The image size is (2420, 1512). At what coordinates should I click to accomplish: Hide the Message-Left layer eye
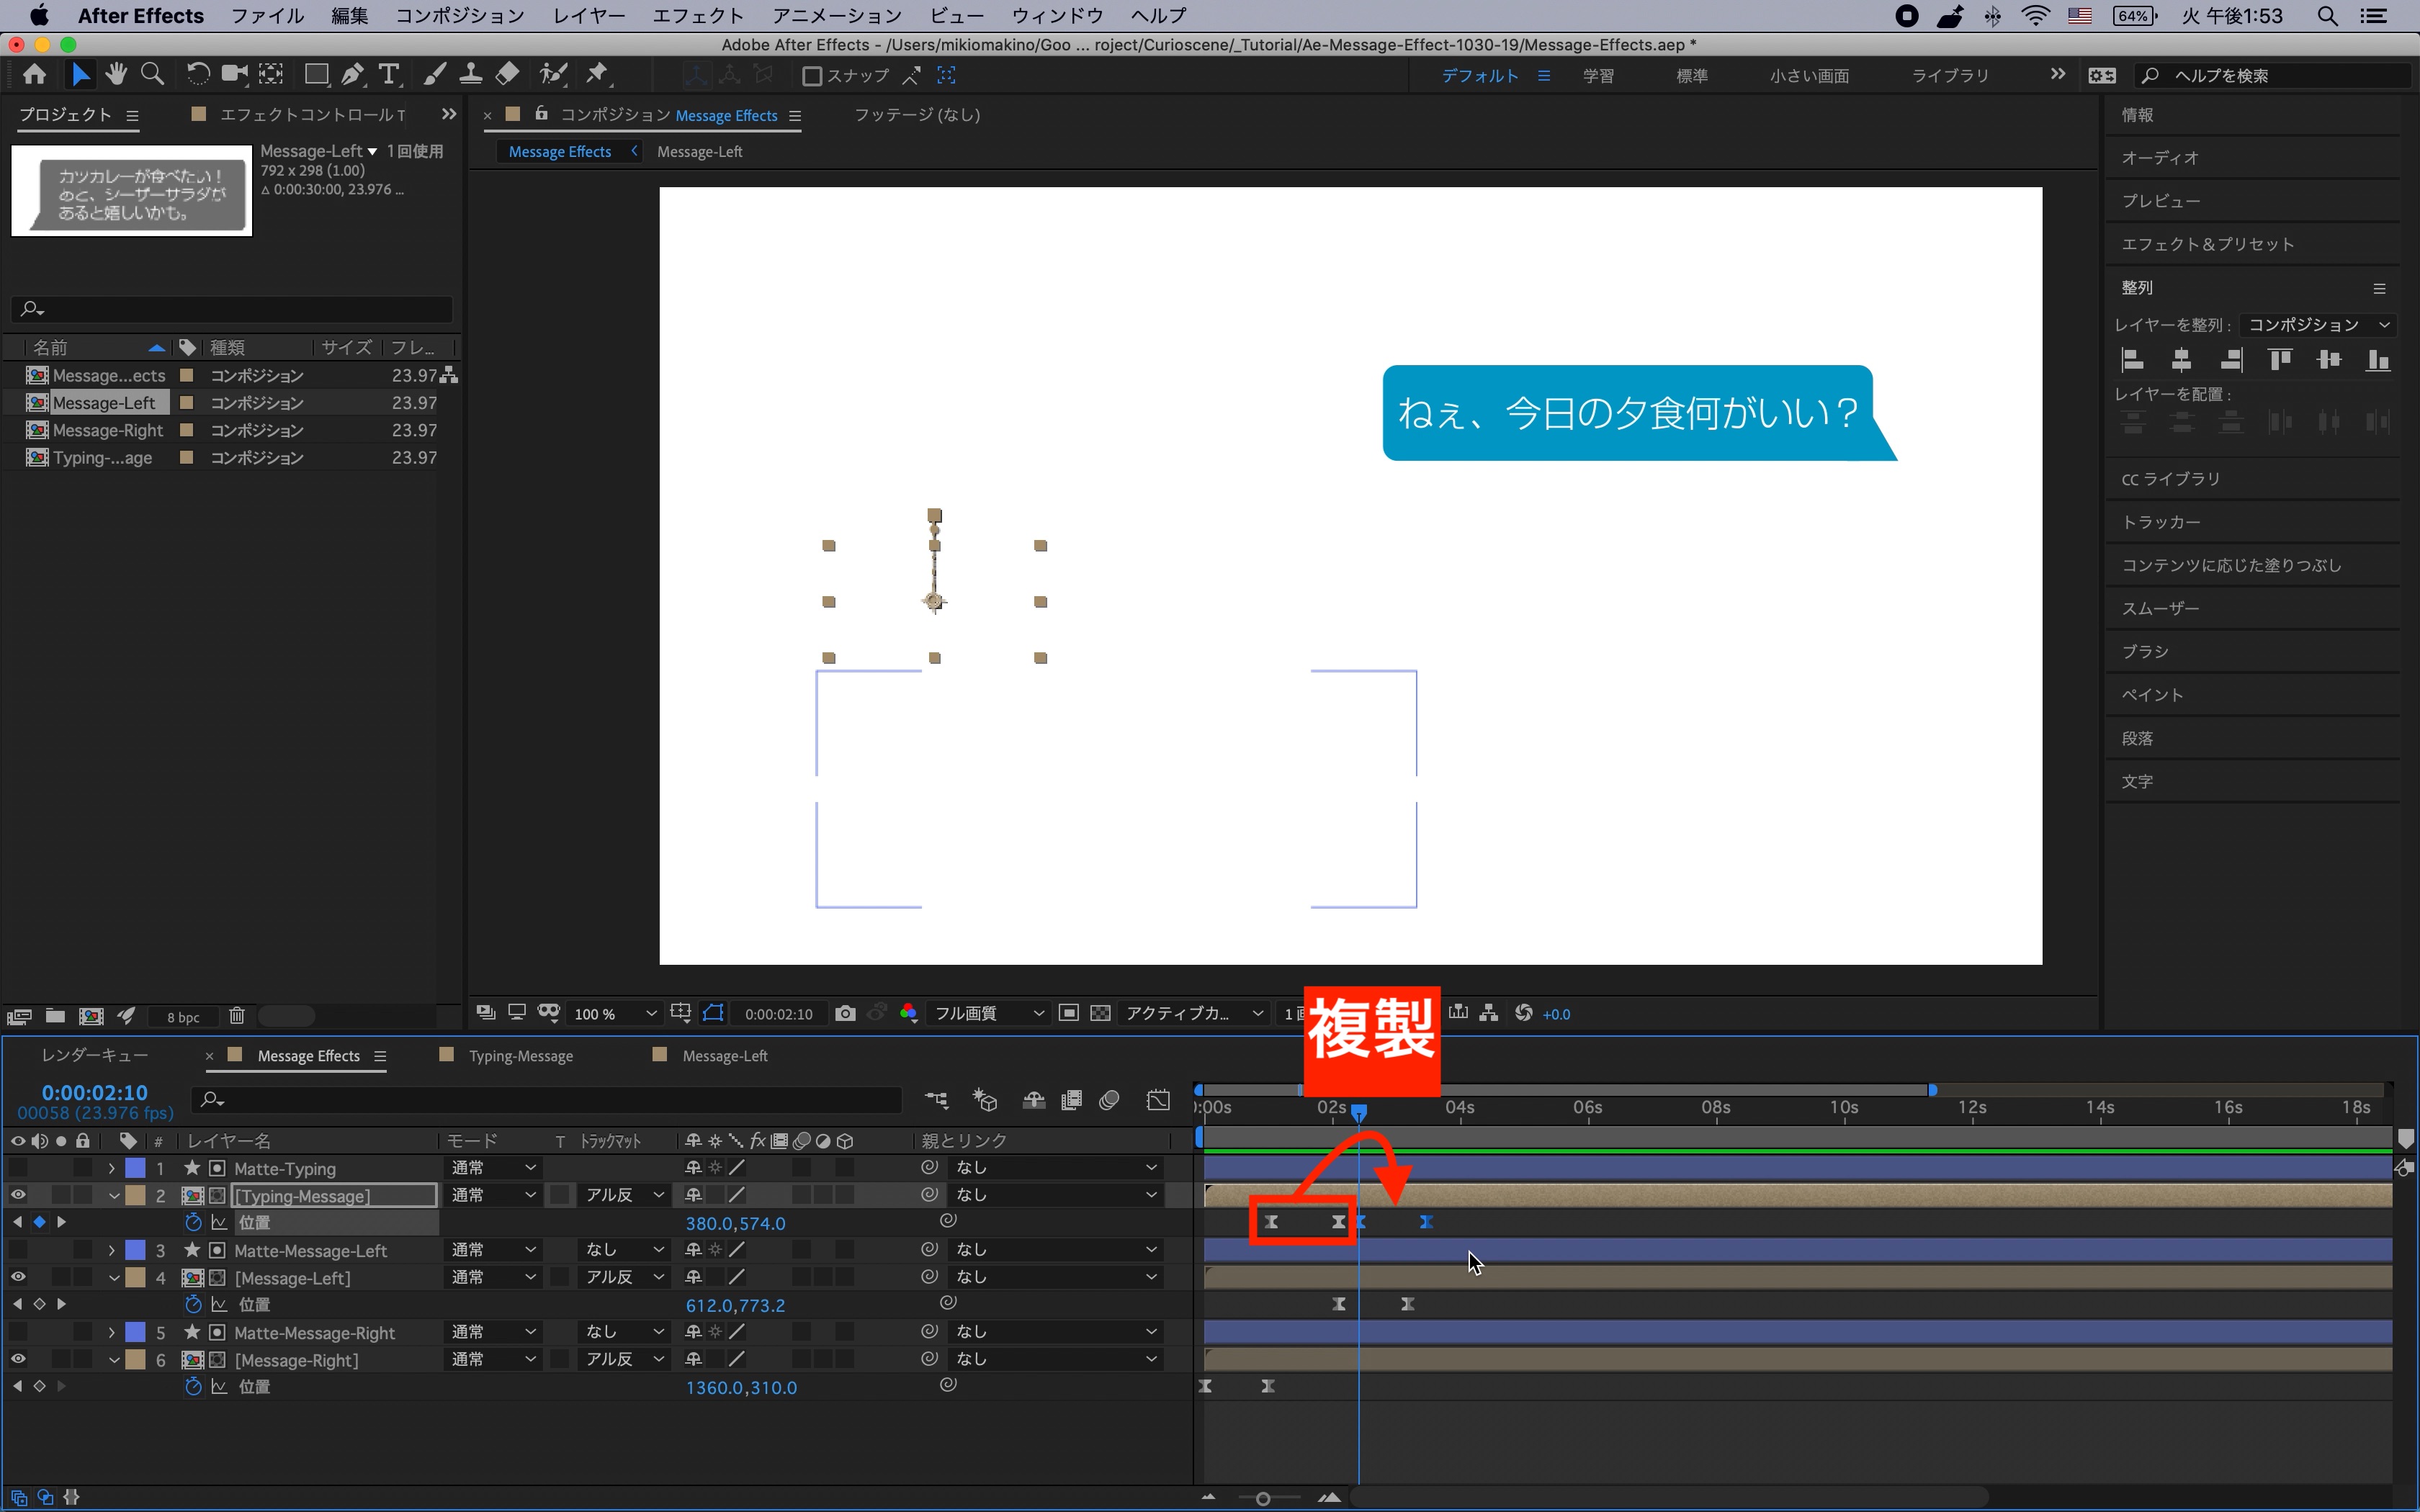(18, 1277)
